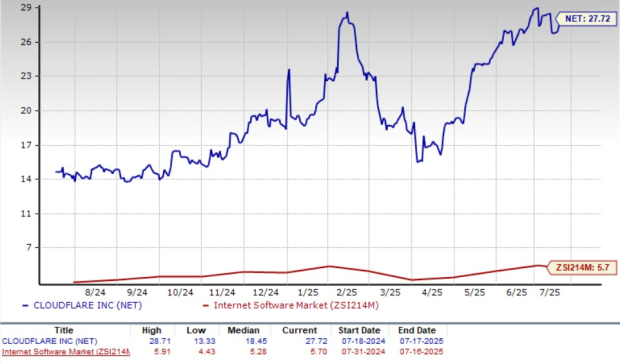Click the 4/25 x-axis label
The width and height of the screenshot is (620, 364).
click(x=432, y=292)
